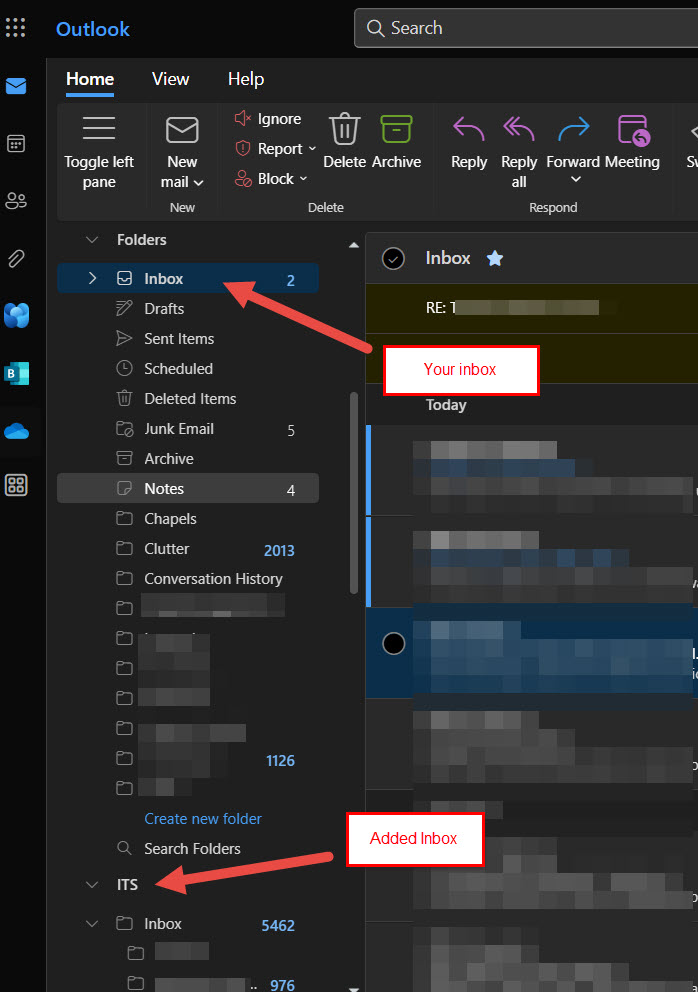Open the Clutter folder
The image size is (698, 992).
[x=188, y=549]
